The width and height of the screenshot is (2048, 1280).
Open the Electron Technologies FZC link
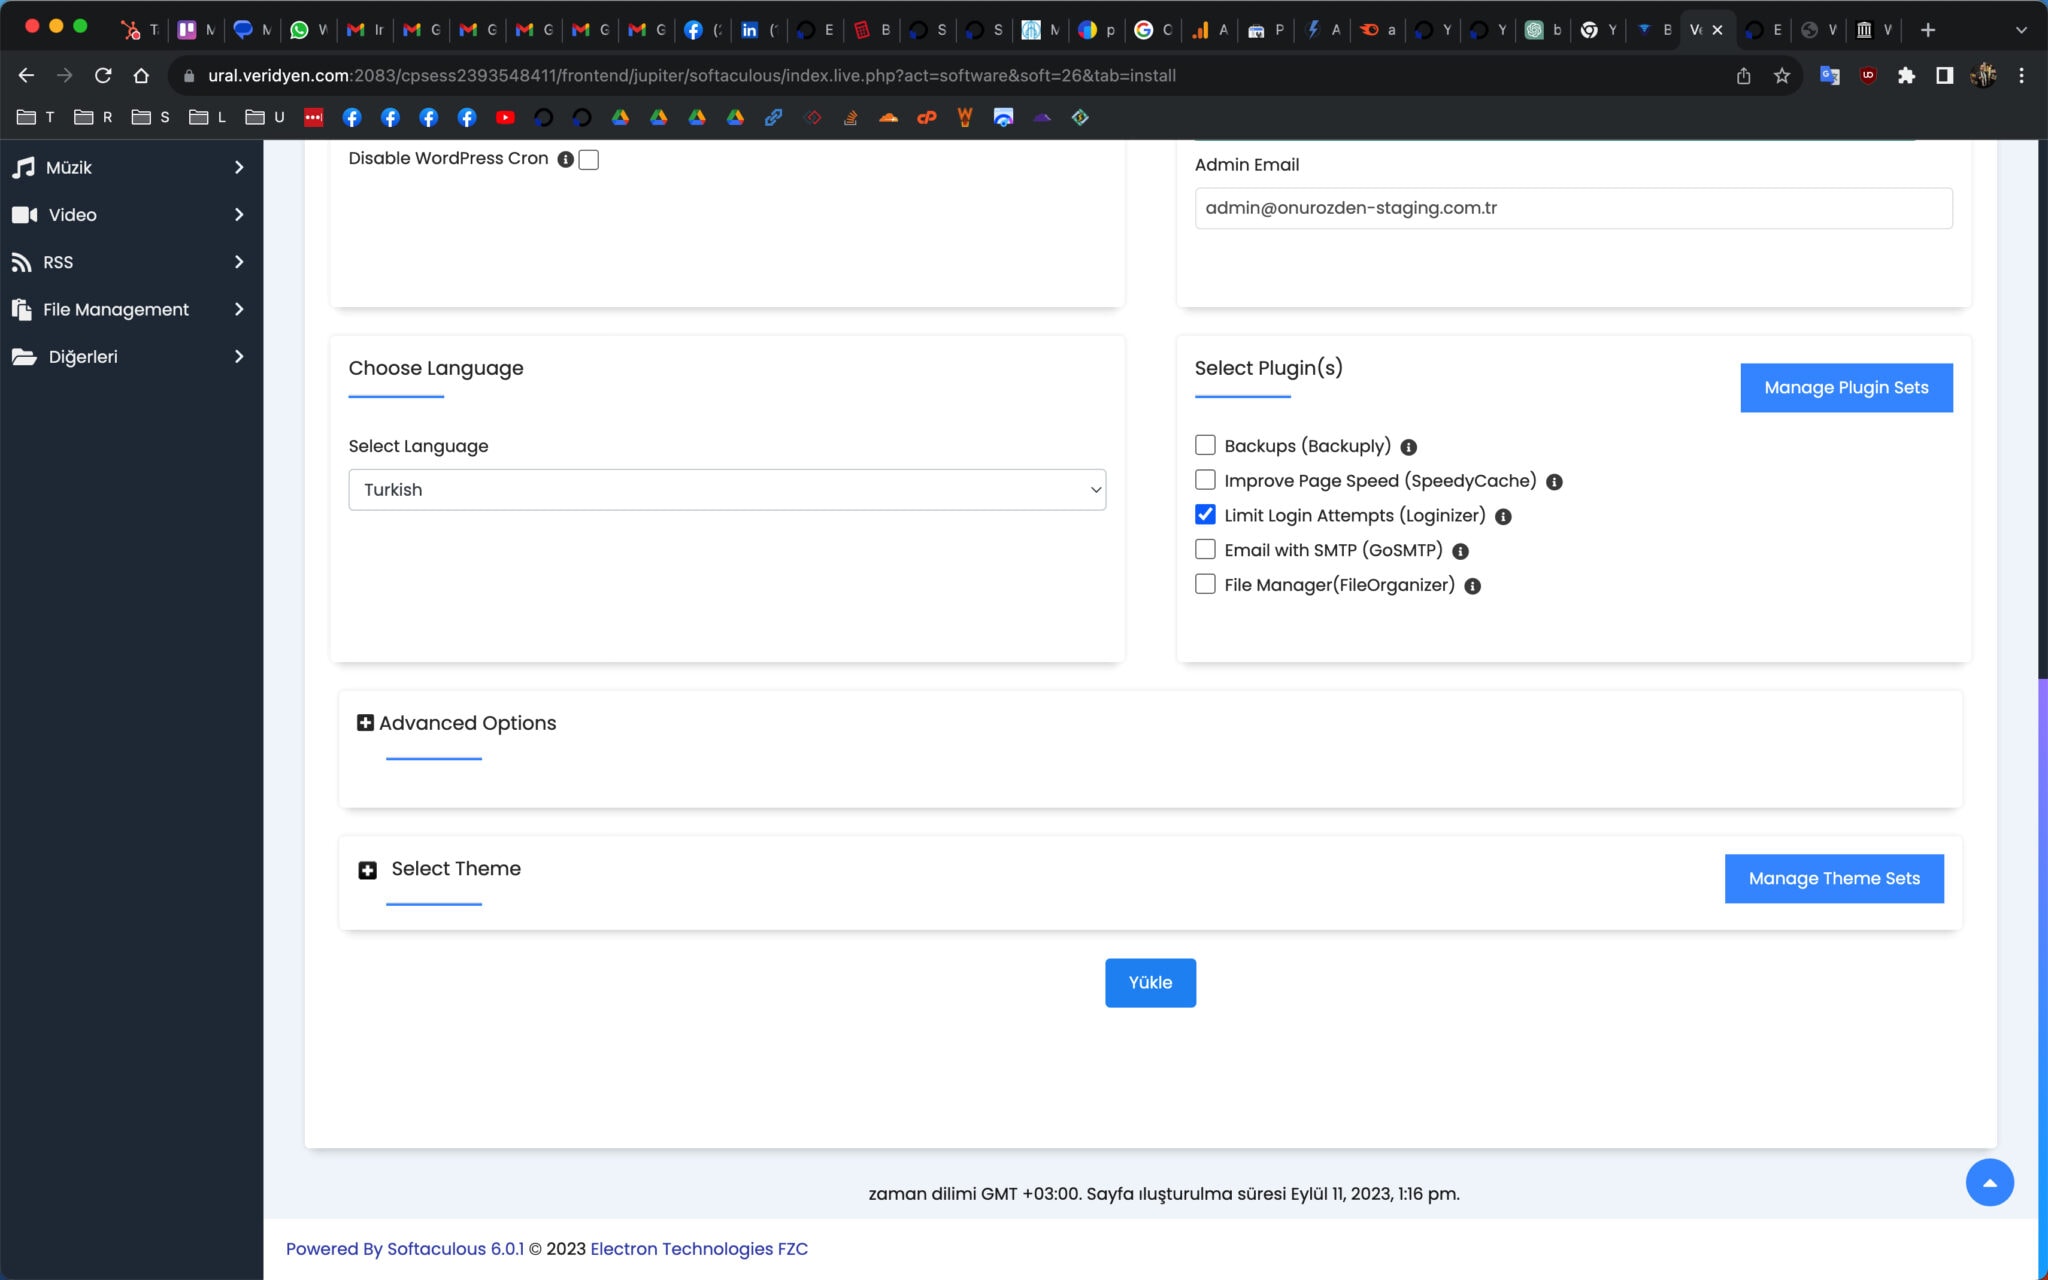(x=699, y=1249)
